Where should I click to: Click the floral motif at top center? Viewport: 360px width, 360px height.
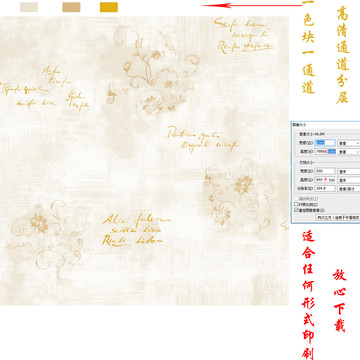(153, 72)
